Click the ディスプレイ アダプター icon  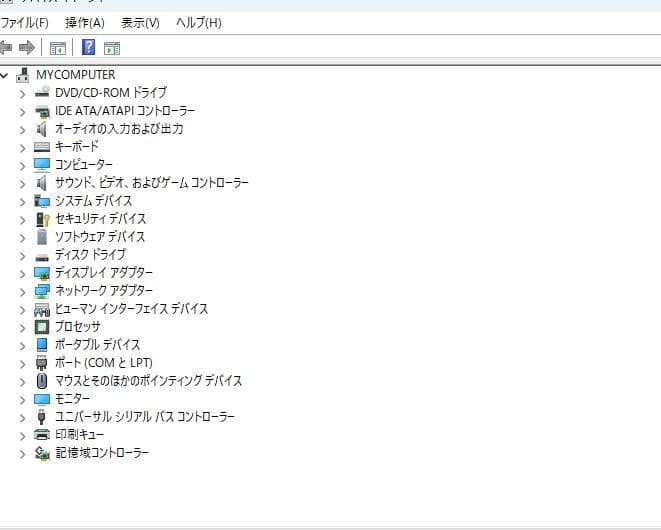click(42, 273)
